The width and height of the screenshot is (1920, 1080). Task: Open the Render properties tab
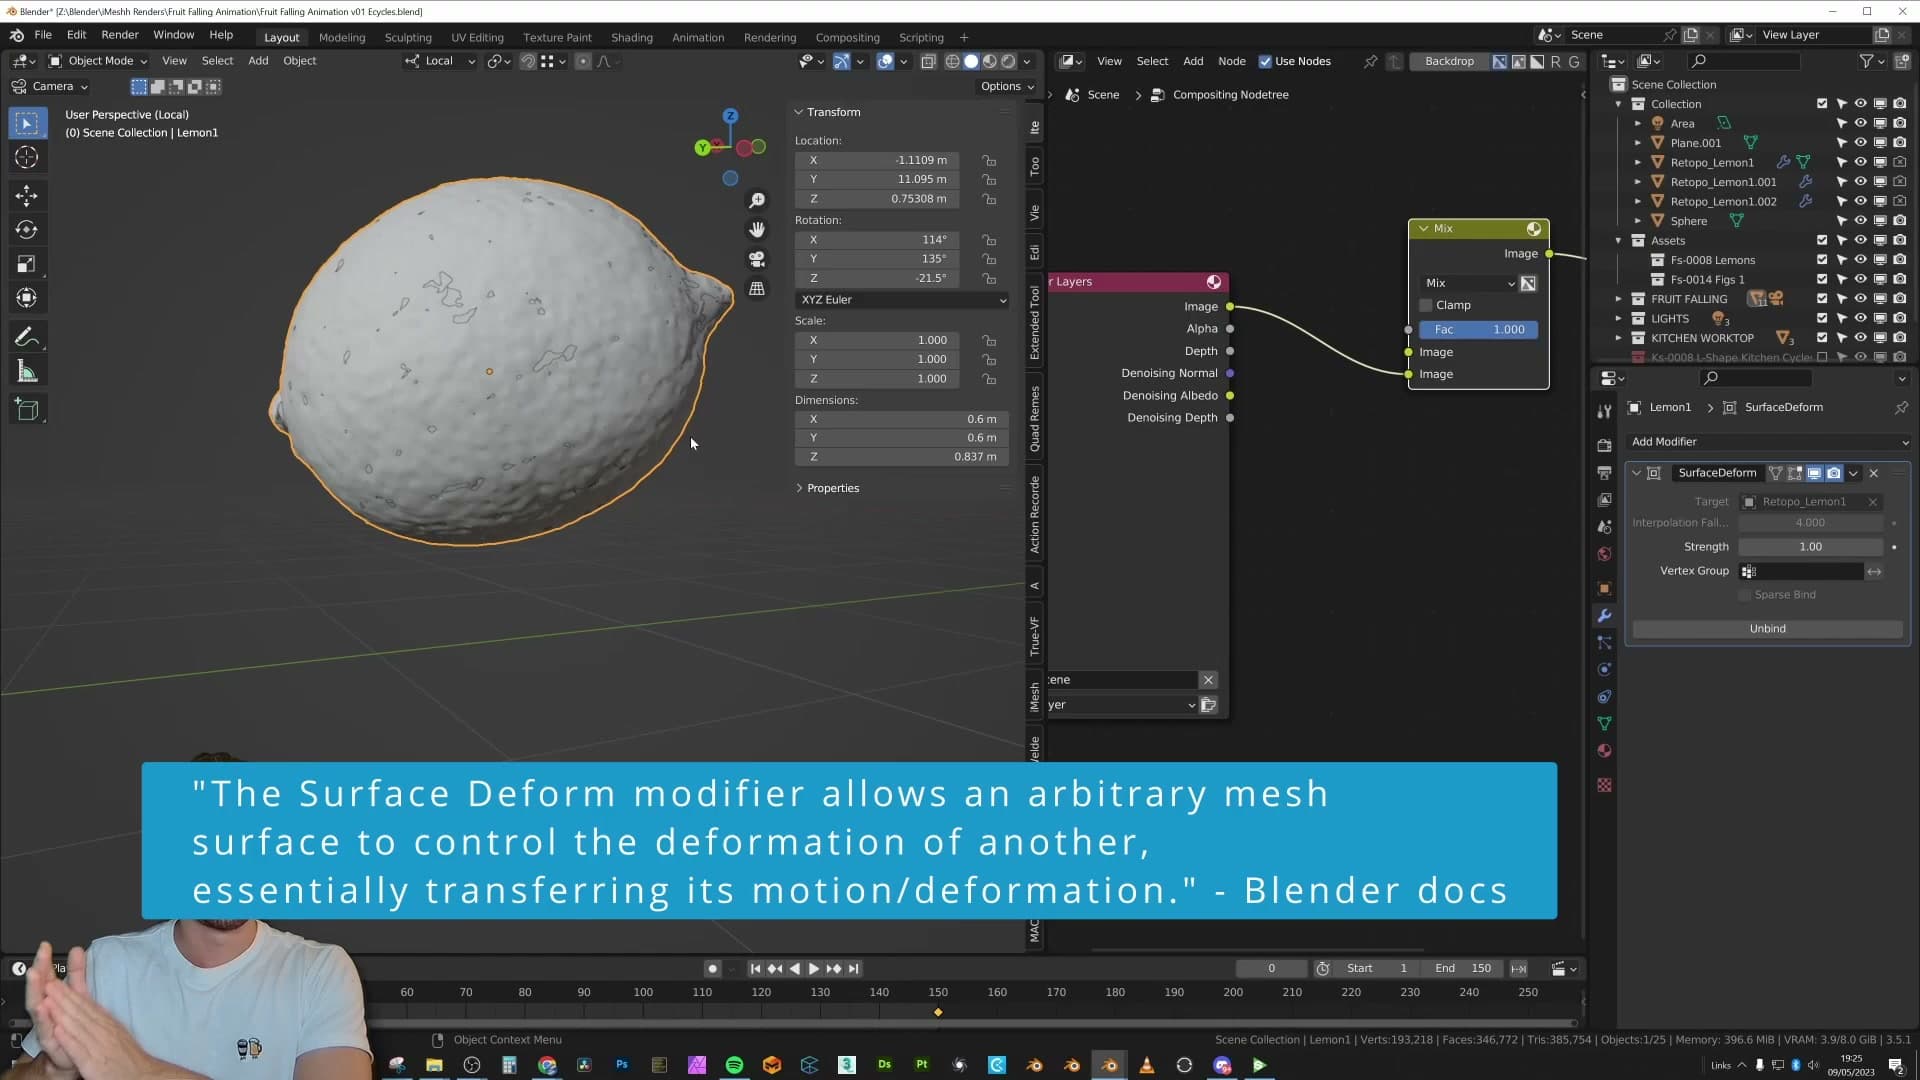(1604, 445)
